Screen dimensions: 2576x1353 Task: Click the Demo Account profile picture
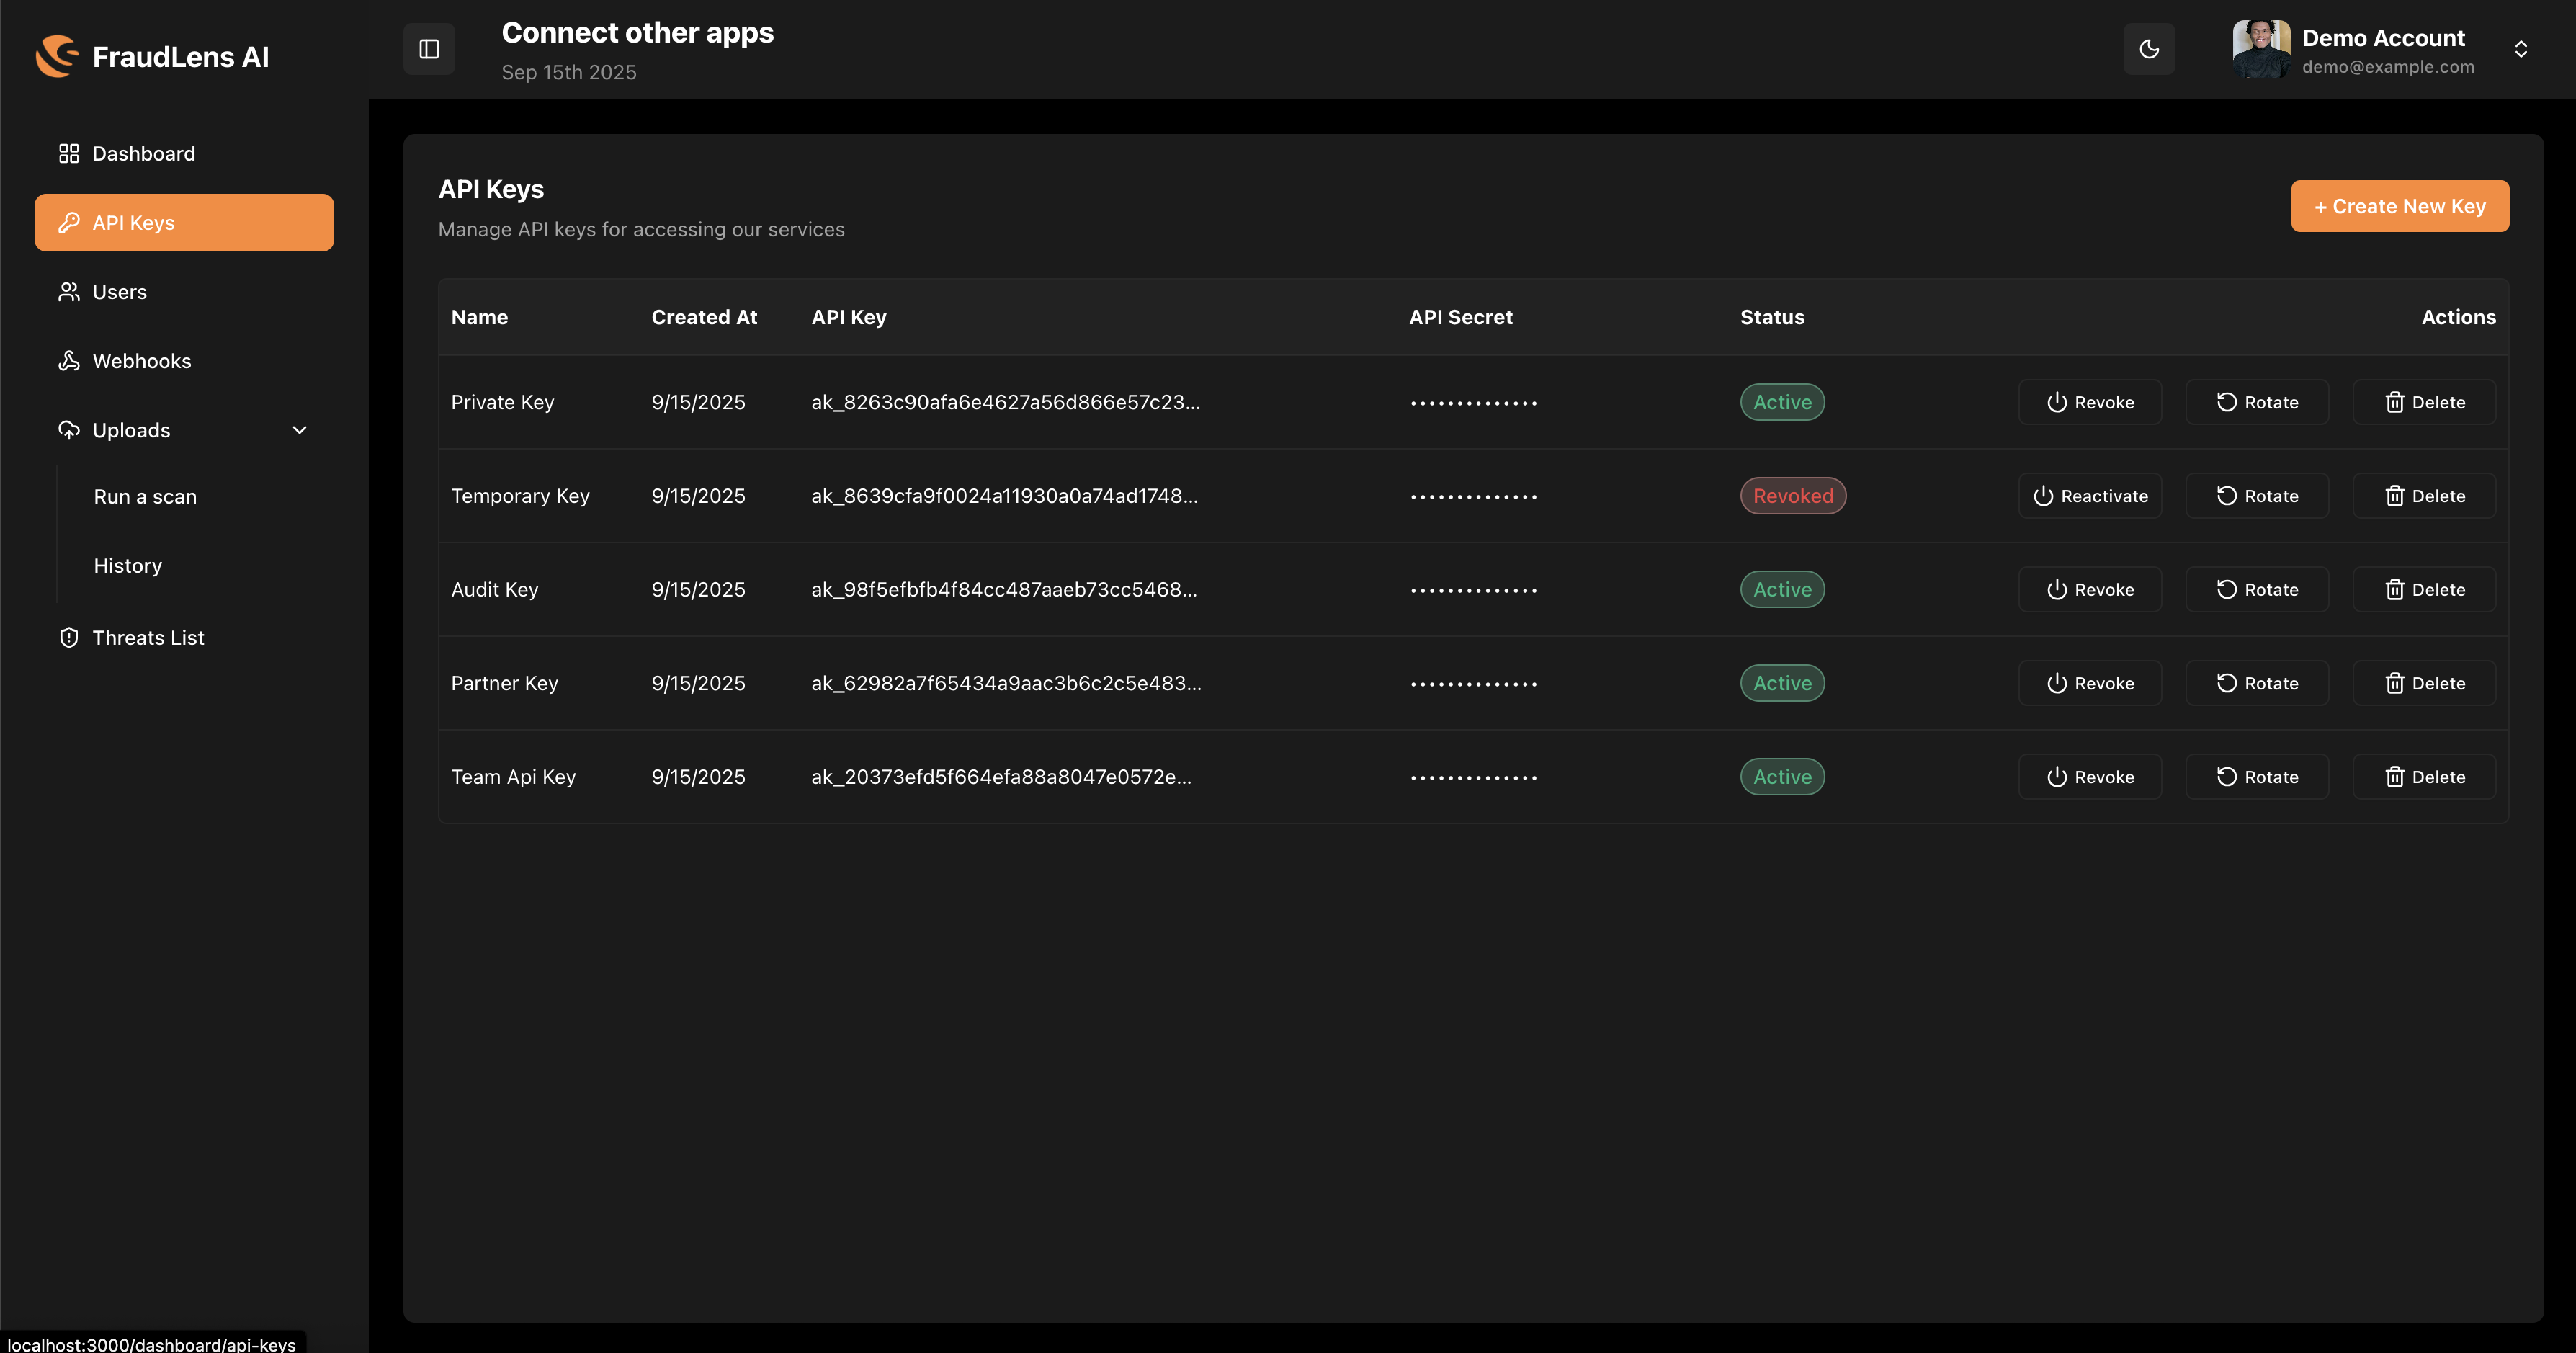(x=2262, y=48)
